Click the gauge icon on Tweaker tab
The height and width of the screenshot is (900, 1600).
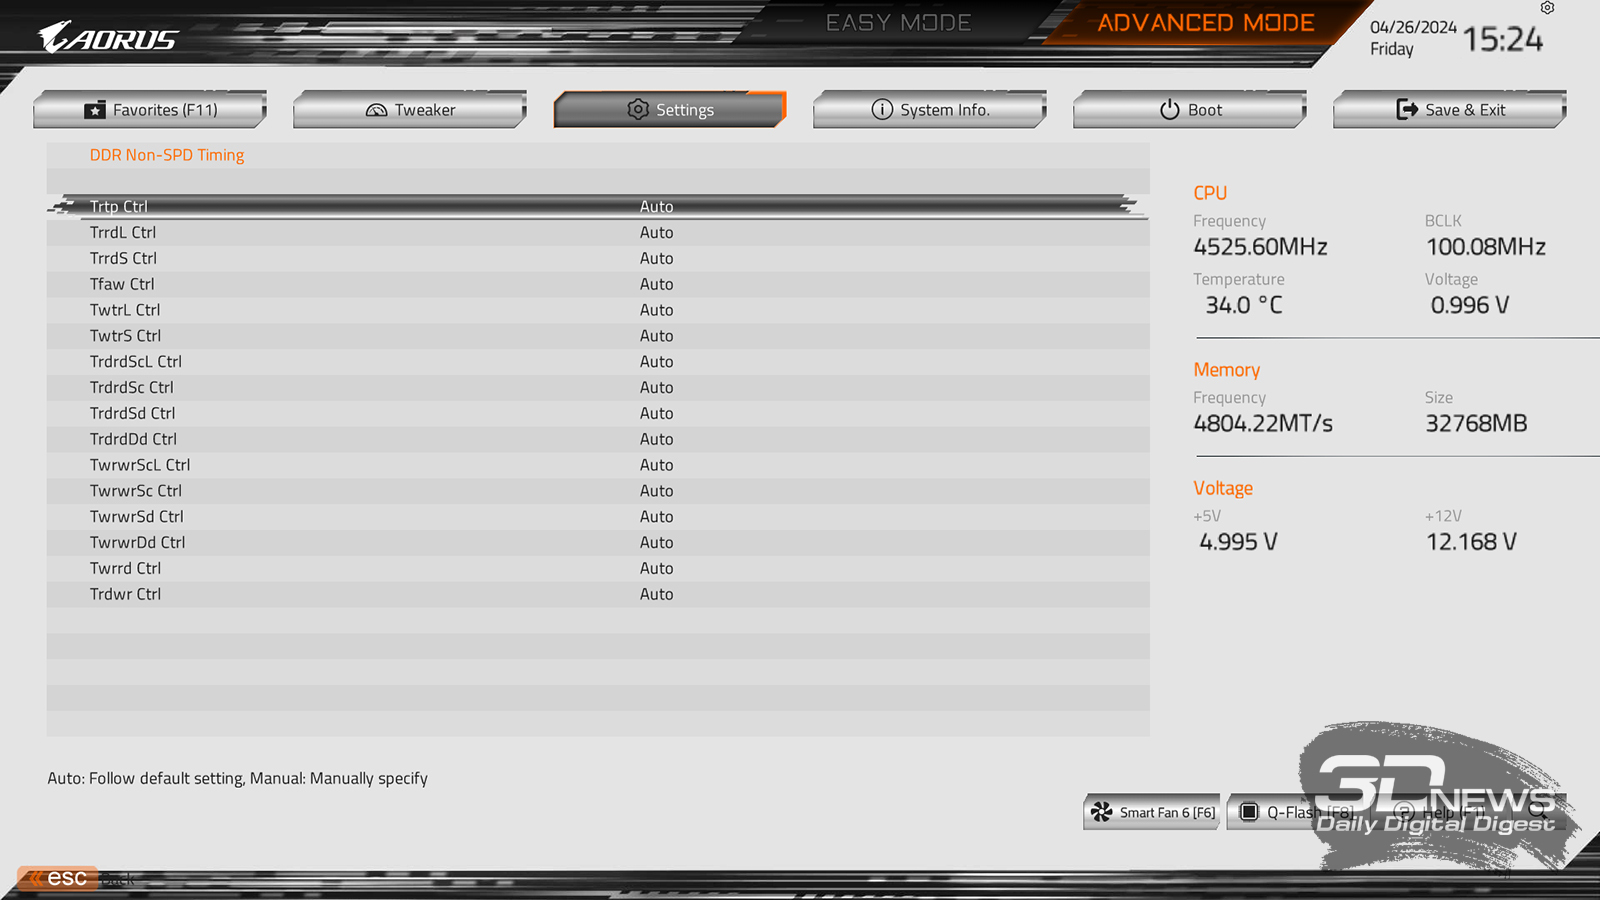376,110
